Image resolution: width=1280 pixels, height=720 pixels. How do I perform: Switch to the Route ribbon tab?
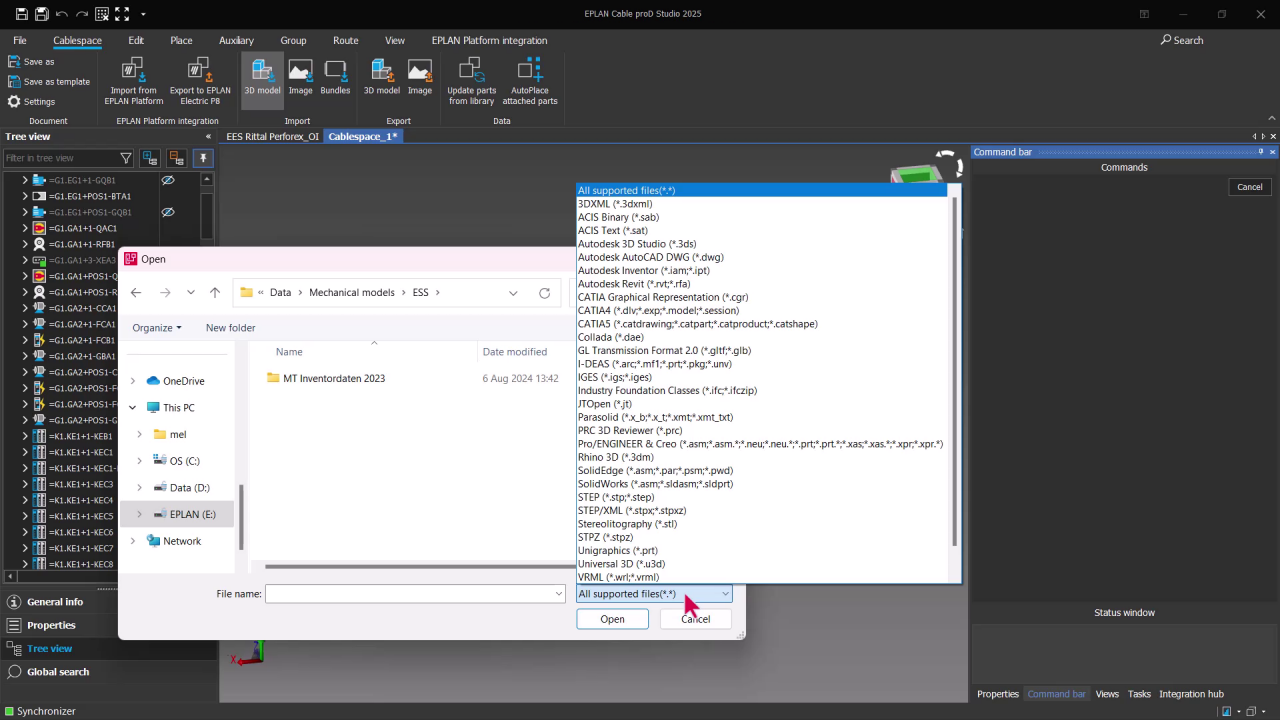tap(345, 40)
